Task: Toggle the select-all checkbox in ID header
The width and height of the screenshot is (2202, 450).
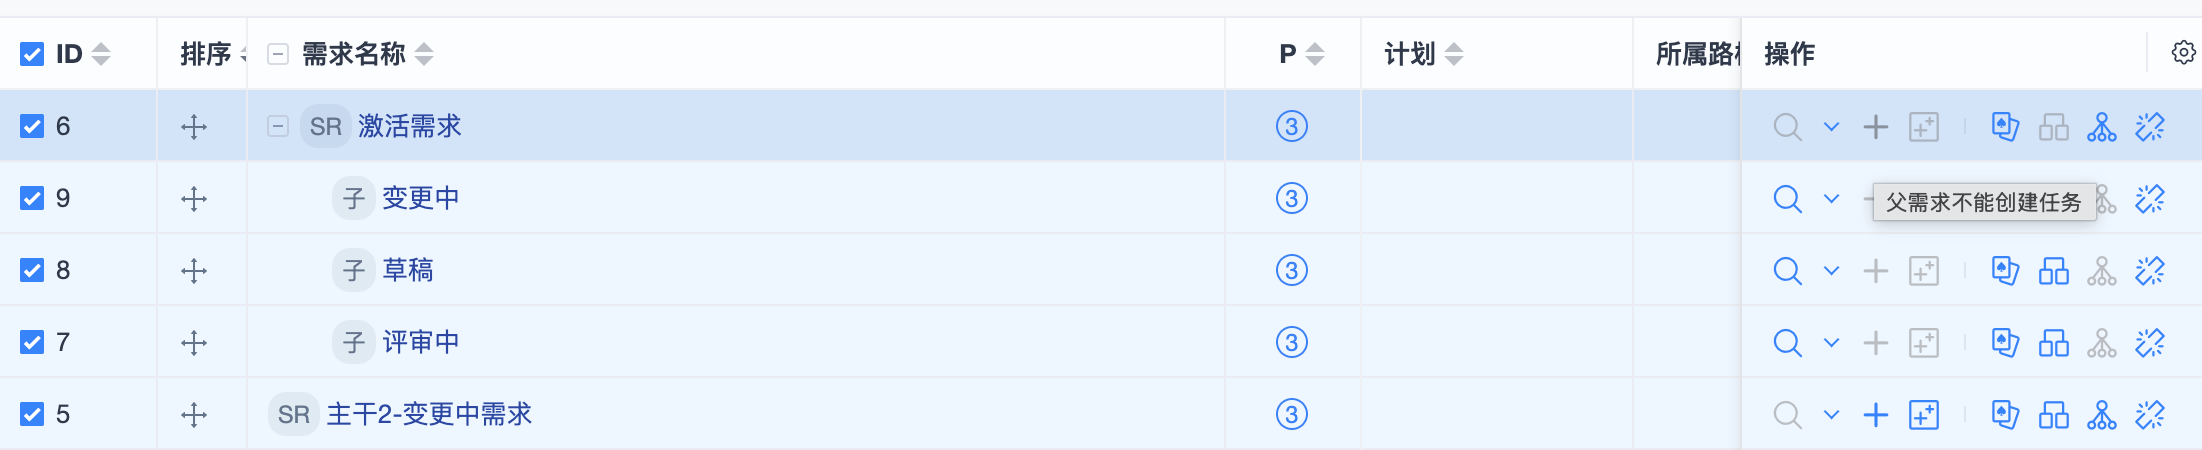Action: [x=32, y=54]
